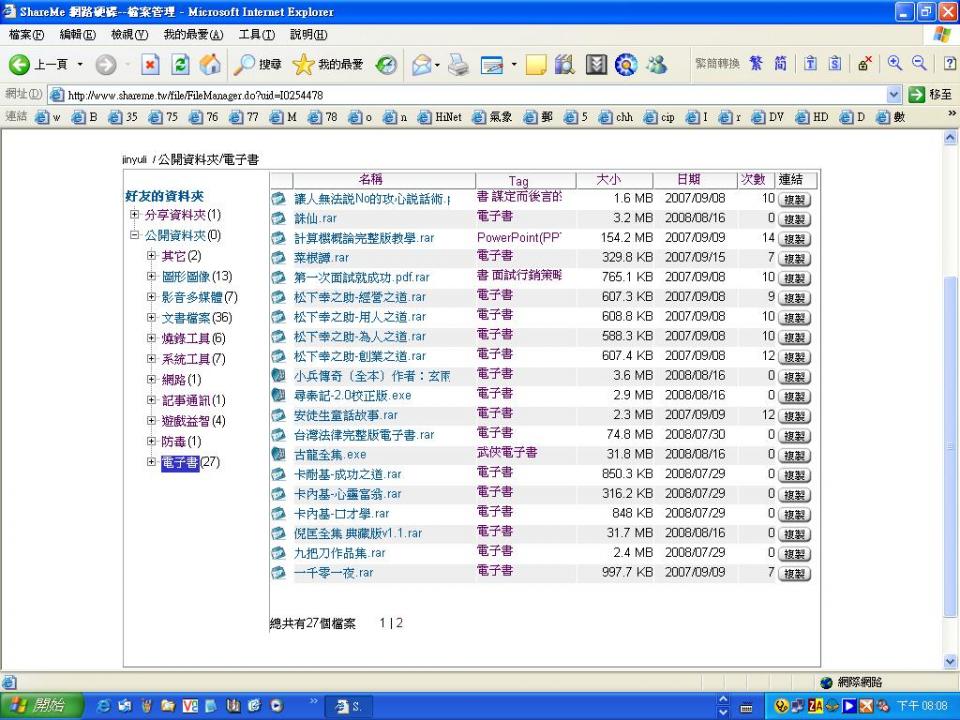Image resolution: width=960 pixels, height=720 pixels.
Task: Go to page 2 of file list
Action: [399, 623]
